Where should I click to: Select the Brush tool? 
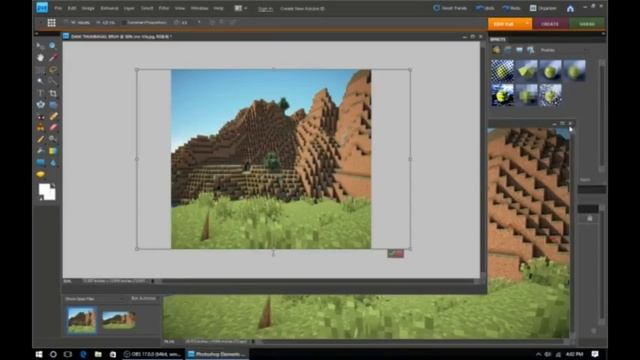click(40, 139)
